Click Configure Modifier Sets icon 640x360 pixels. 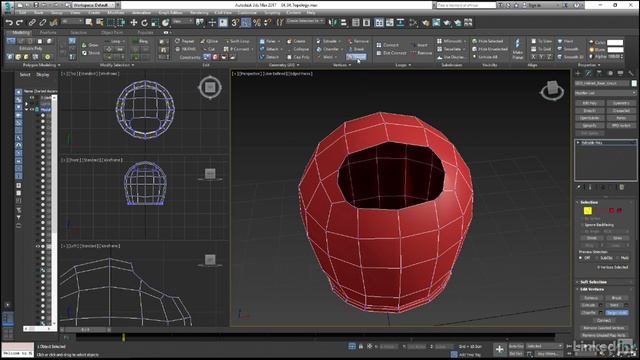click(622, 187)
